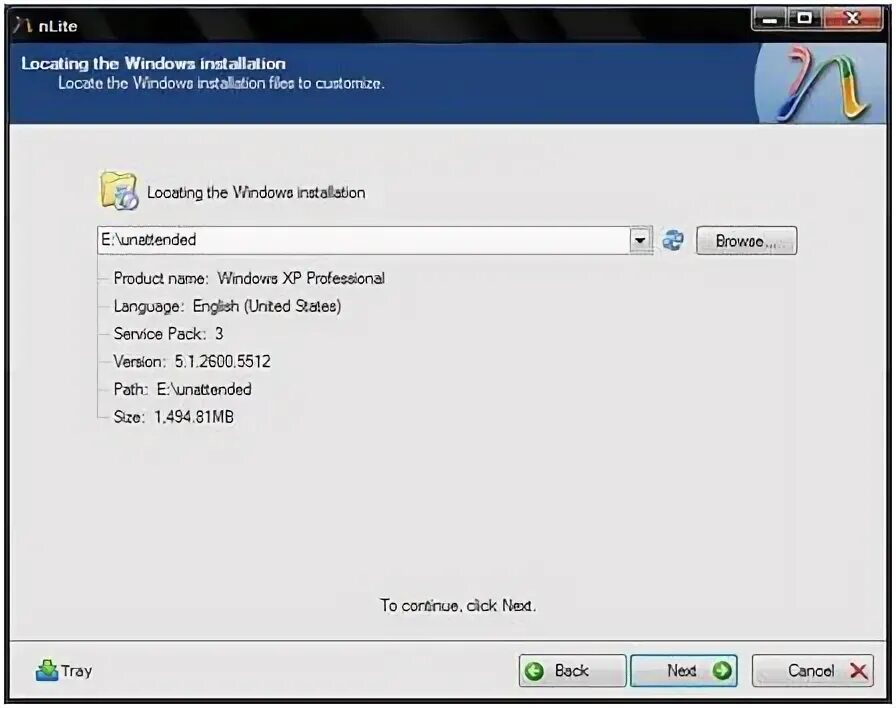Select Product name: Windows XP Professional line

249,278
